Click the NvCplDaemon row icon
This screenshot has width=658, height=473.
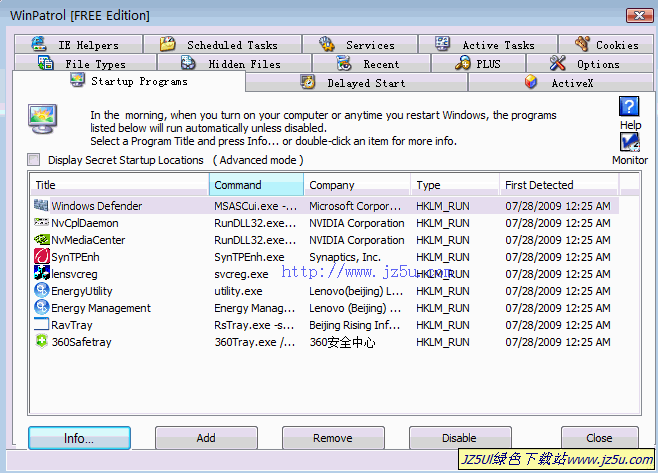pyautogui.click(x=41, y=222)
